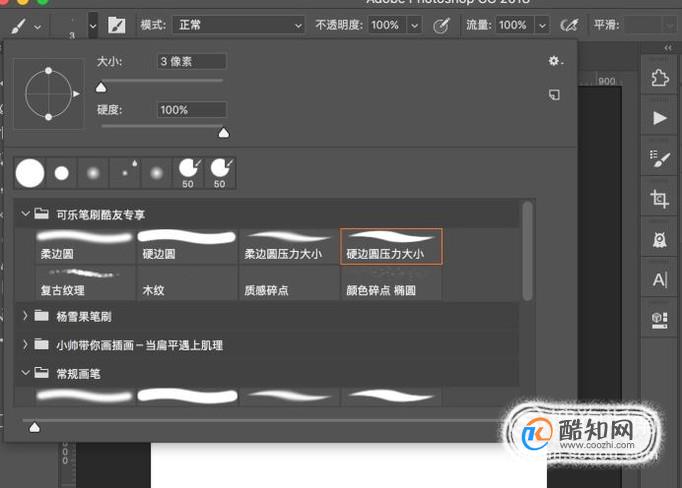Open the 小帅带你画插画 folder icon
Viewport: 682px width, 488px height.
point(41,344)
